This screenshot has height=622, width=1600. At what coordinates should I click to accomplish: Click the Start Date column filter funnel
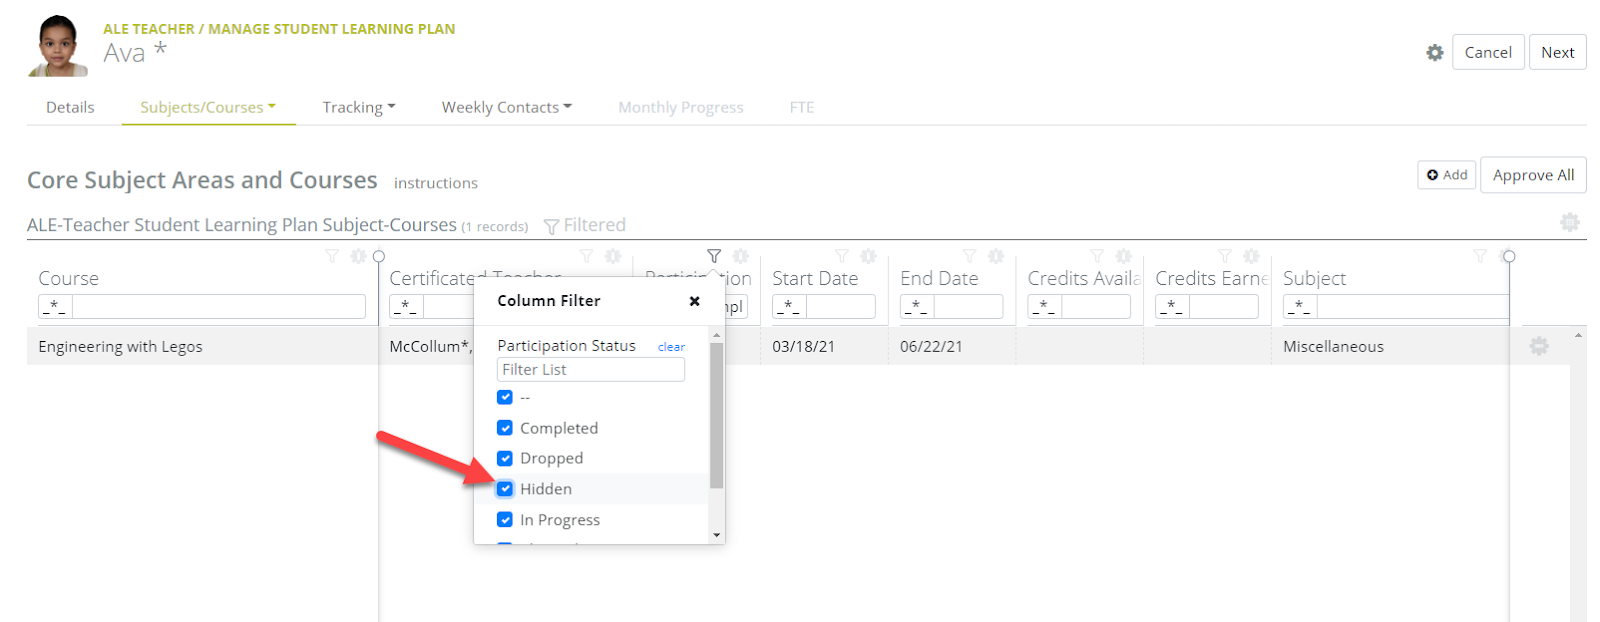click(x=841, y=257)
